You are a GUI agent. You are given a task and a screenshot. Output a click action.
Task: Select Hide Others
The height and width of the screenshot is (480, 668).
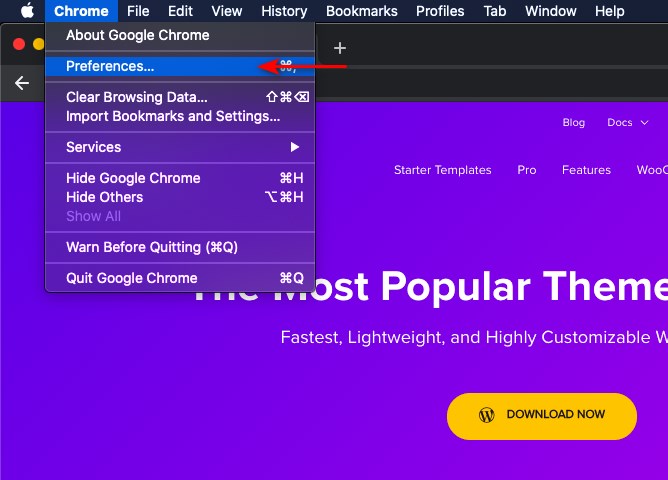point(180,197)
